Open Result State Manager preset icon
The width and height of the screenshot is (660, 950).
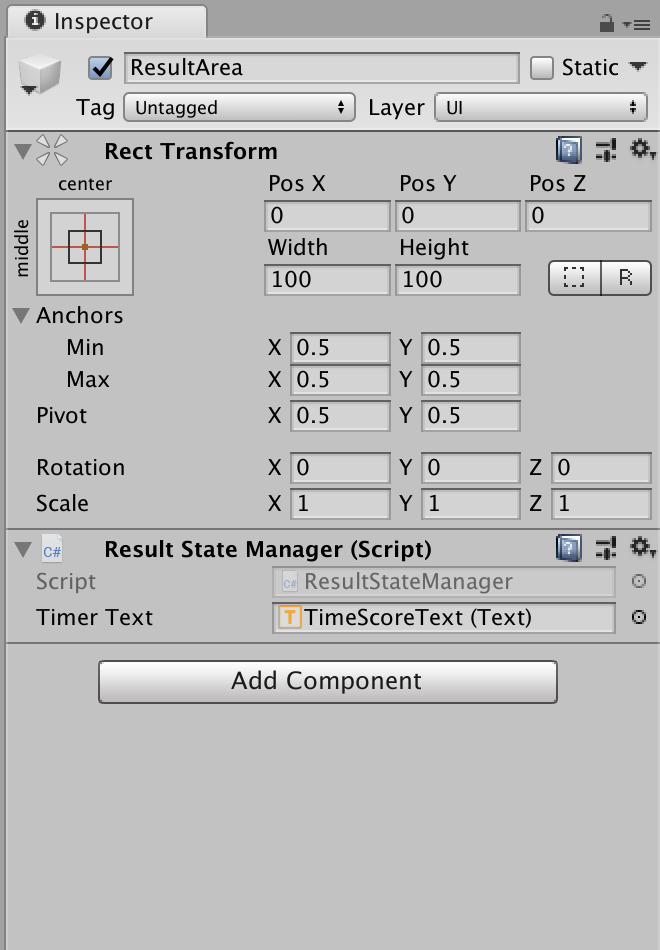click(605, 548)
